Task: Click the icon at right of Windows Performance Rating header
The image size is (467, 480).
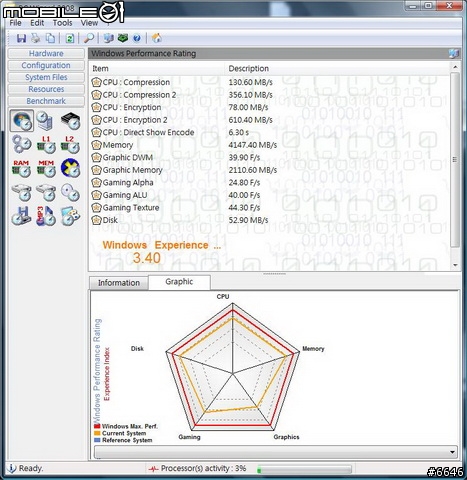Action: 453,53
